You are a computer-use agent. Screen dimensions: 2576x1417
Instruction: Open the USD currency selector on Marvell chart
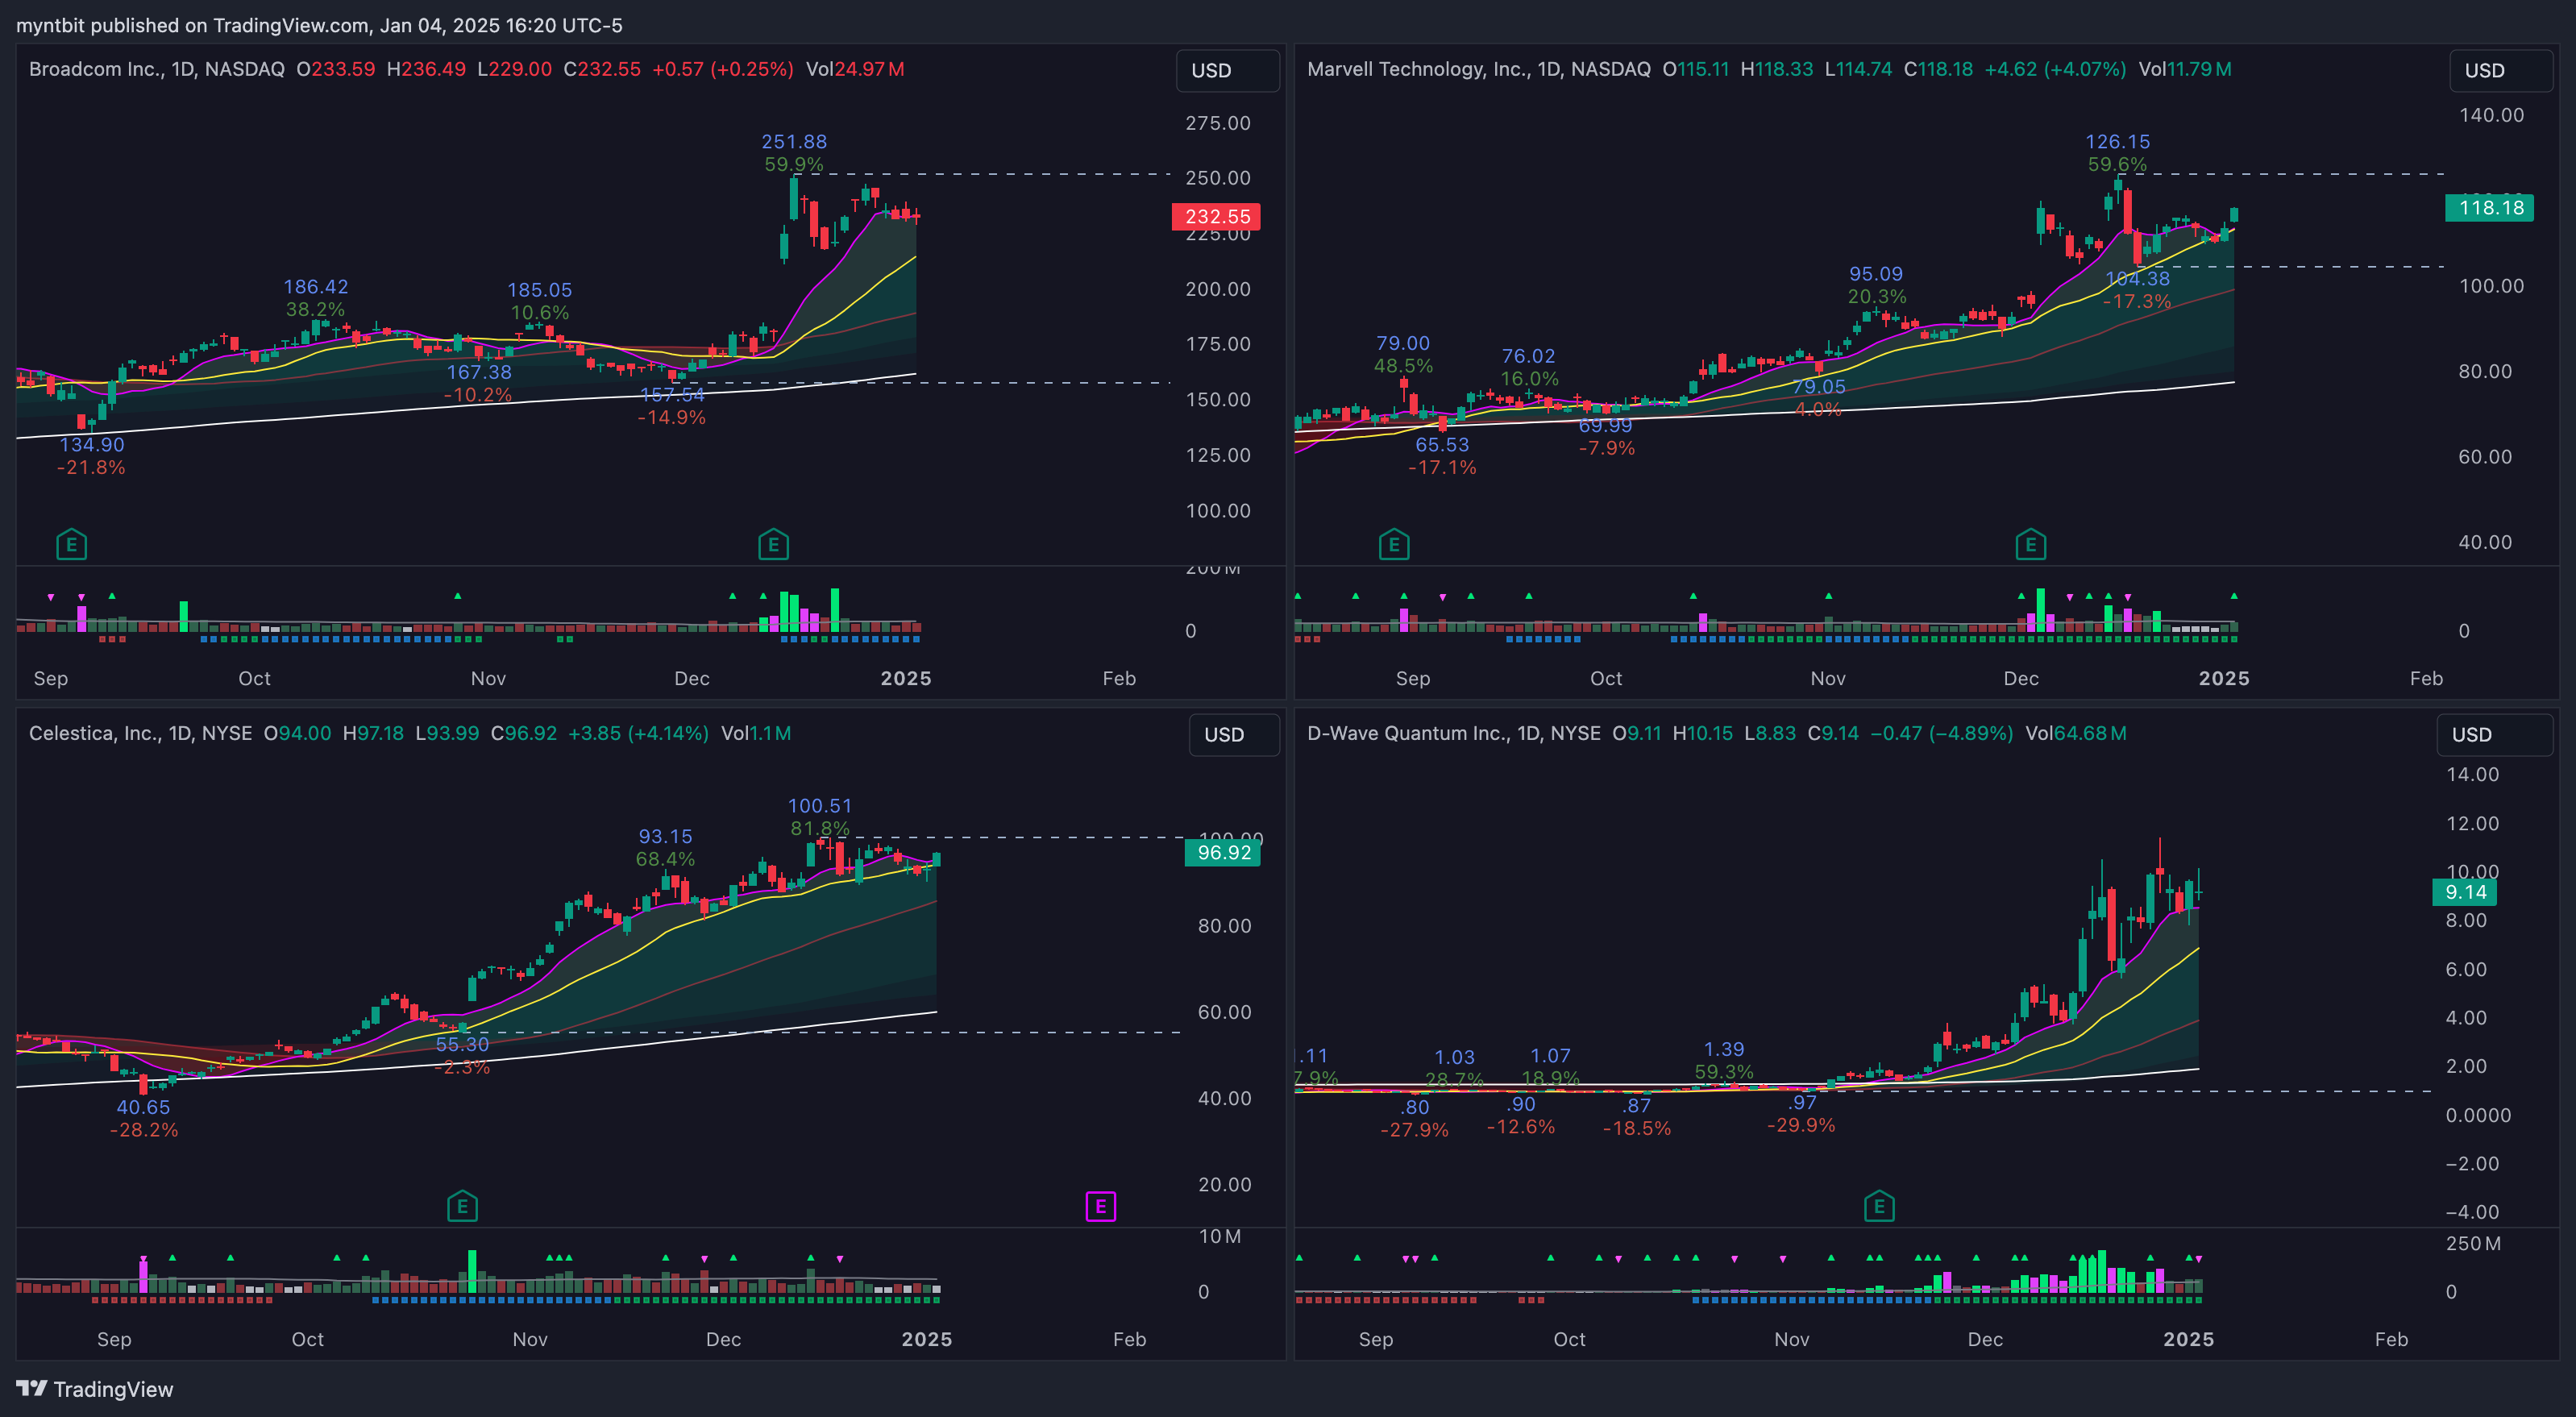(x=2500, y=70)
